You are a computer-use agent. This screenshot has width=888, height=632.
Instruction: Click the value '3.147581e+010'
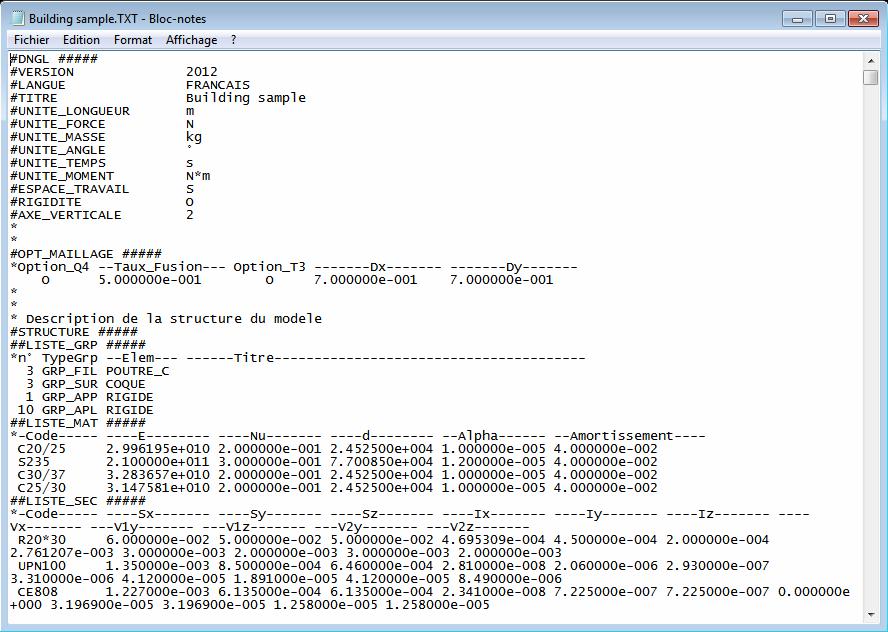157,489
